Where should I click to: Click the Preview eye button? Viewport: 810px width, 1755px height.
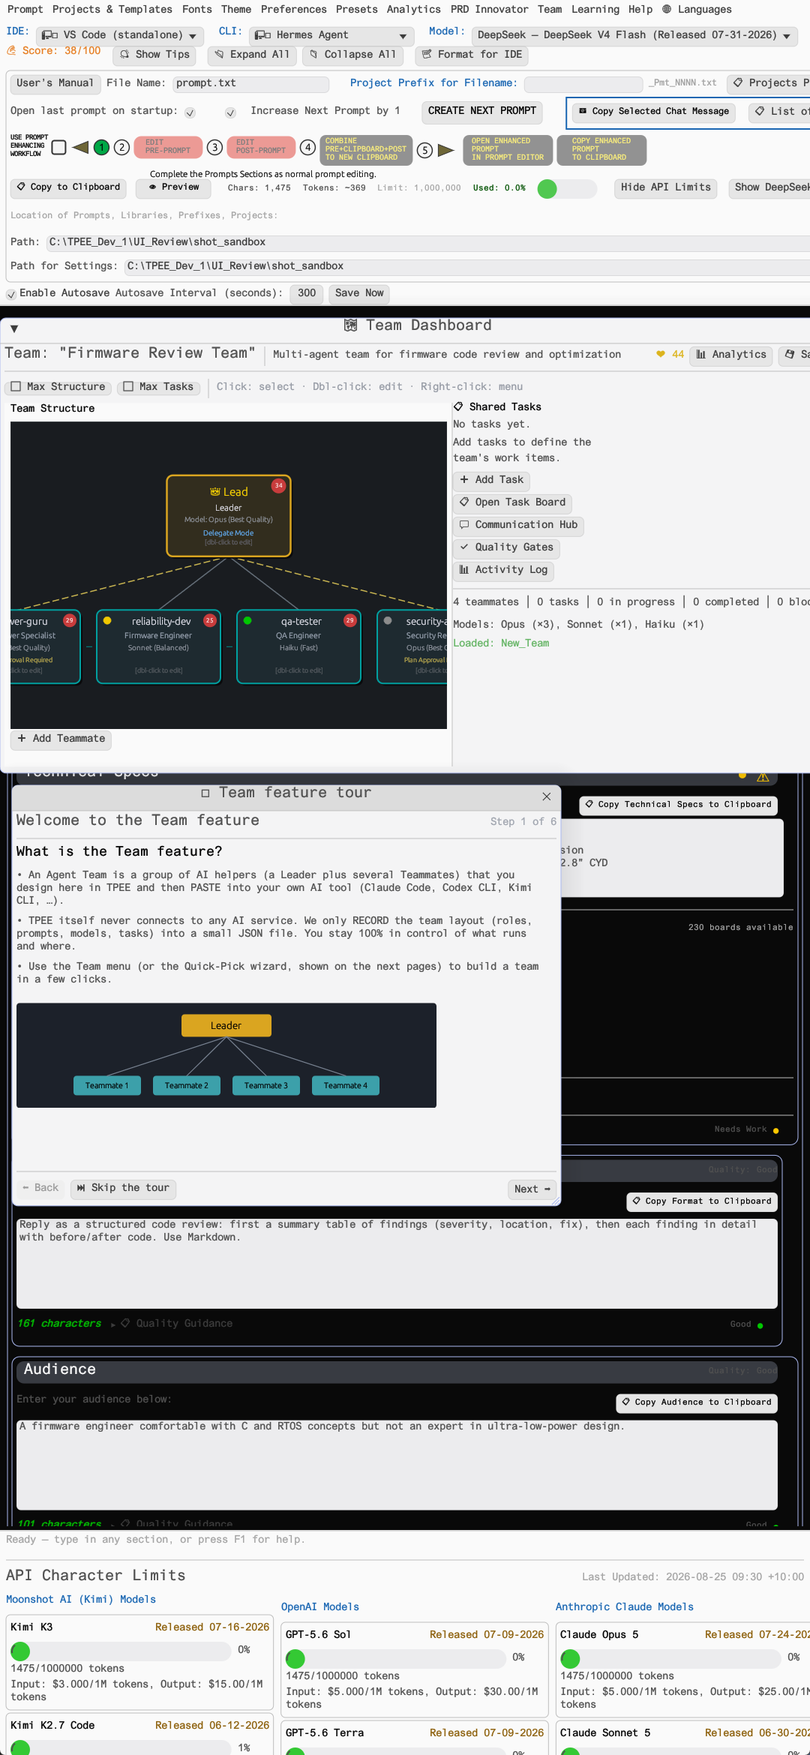[x=174, y=187]
